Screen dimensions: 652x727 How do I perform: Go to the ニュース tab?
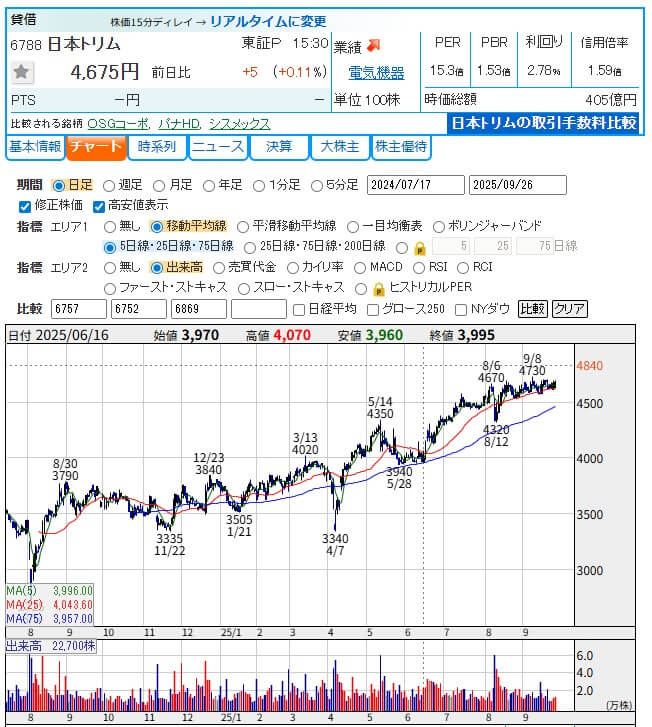218,147
